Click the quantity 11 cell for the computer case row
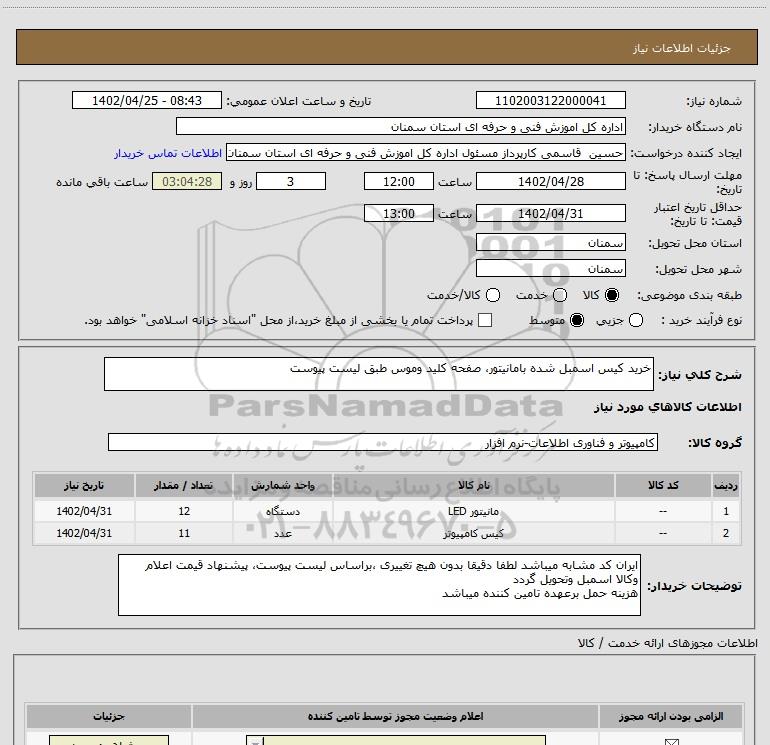 click(x=184, y=533)
